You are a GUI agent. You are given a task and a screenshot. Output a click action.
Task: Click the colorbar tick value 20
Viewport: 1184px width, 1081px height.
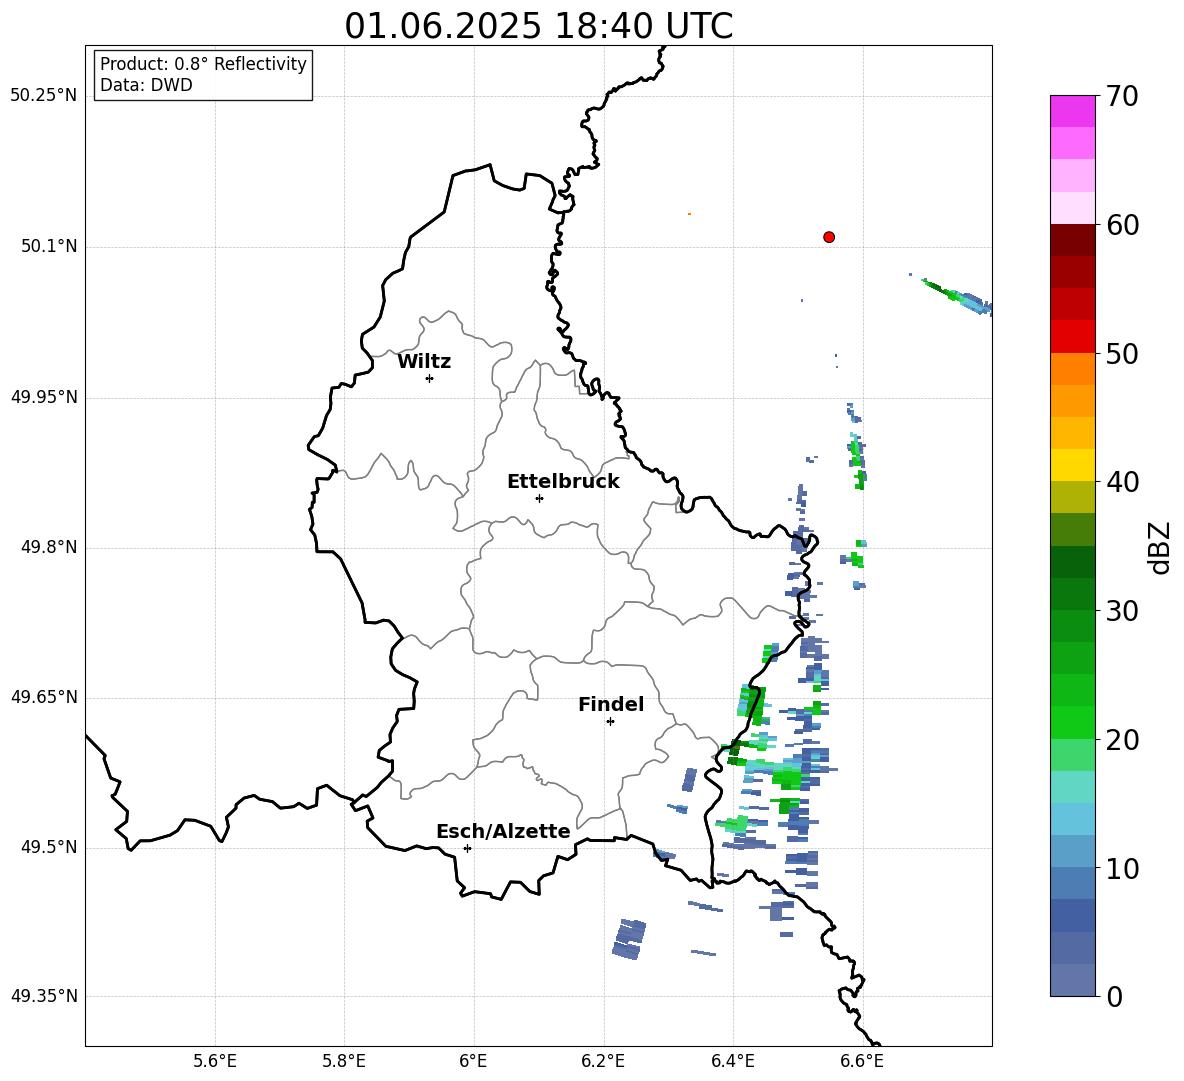(1123, 739)
